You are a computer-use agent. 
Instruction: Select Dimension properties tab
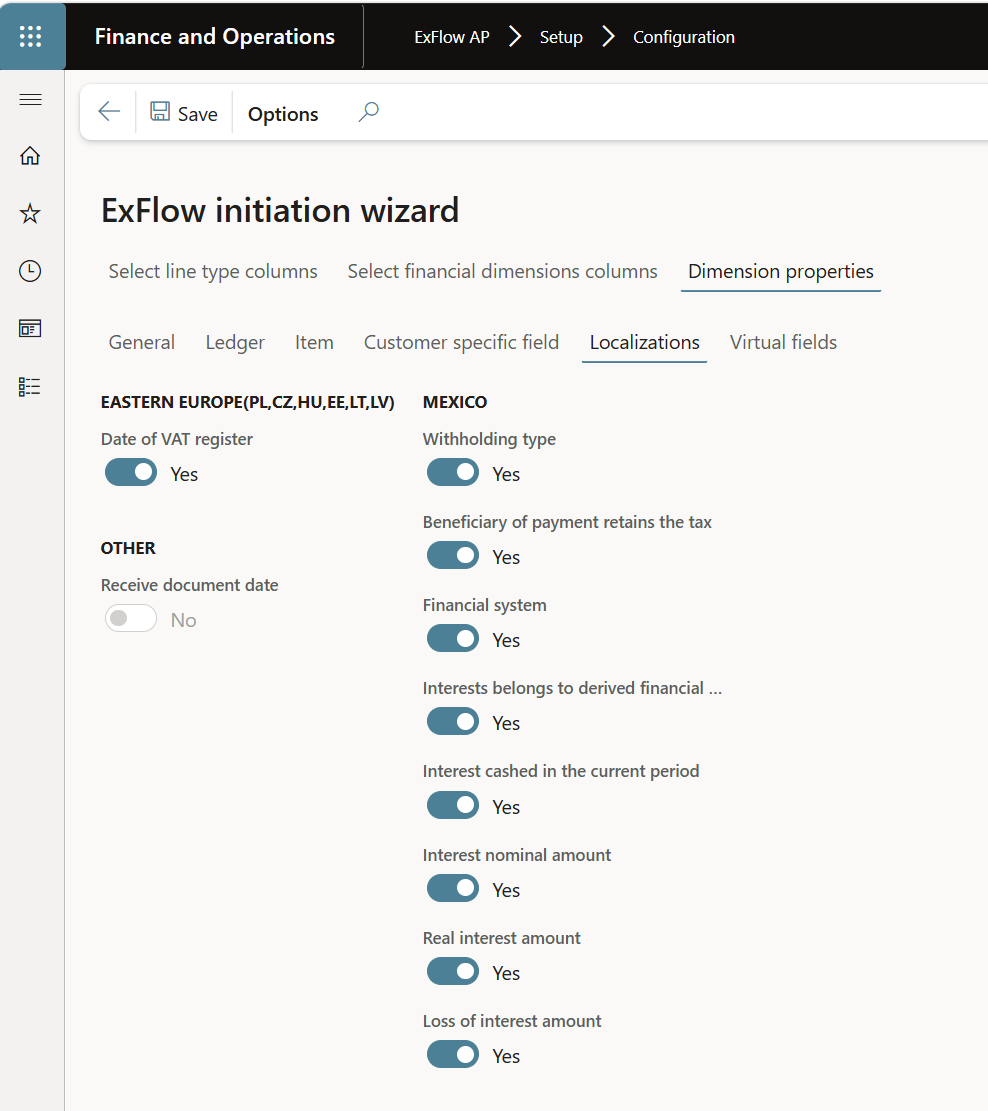(780, 271)
